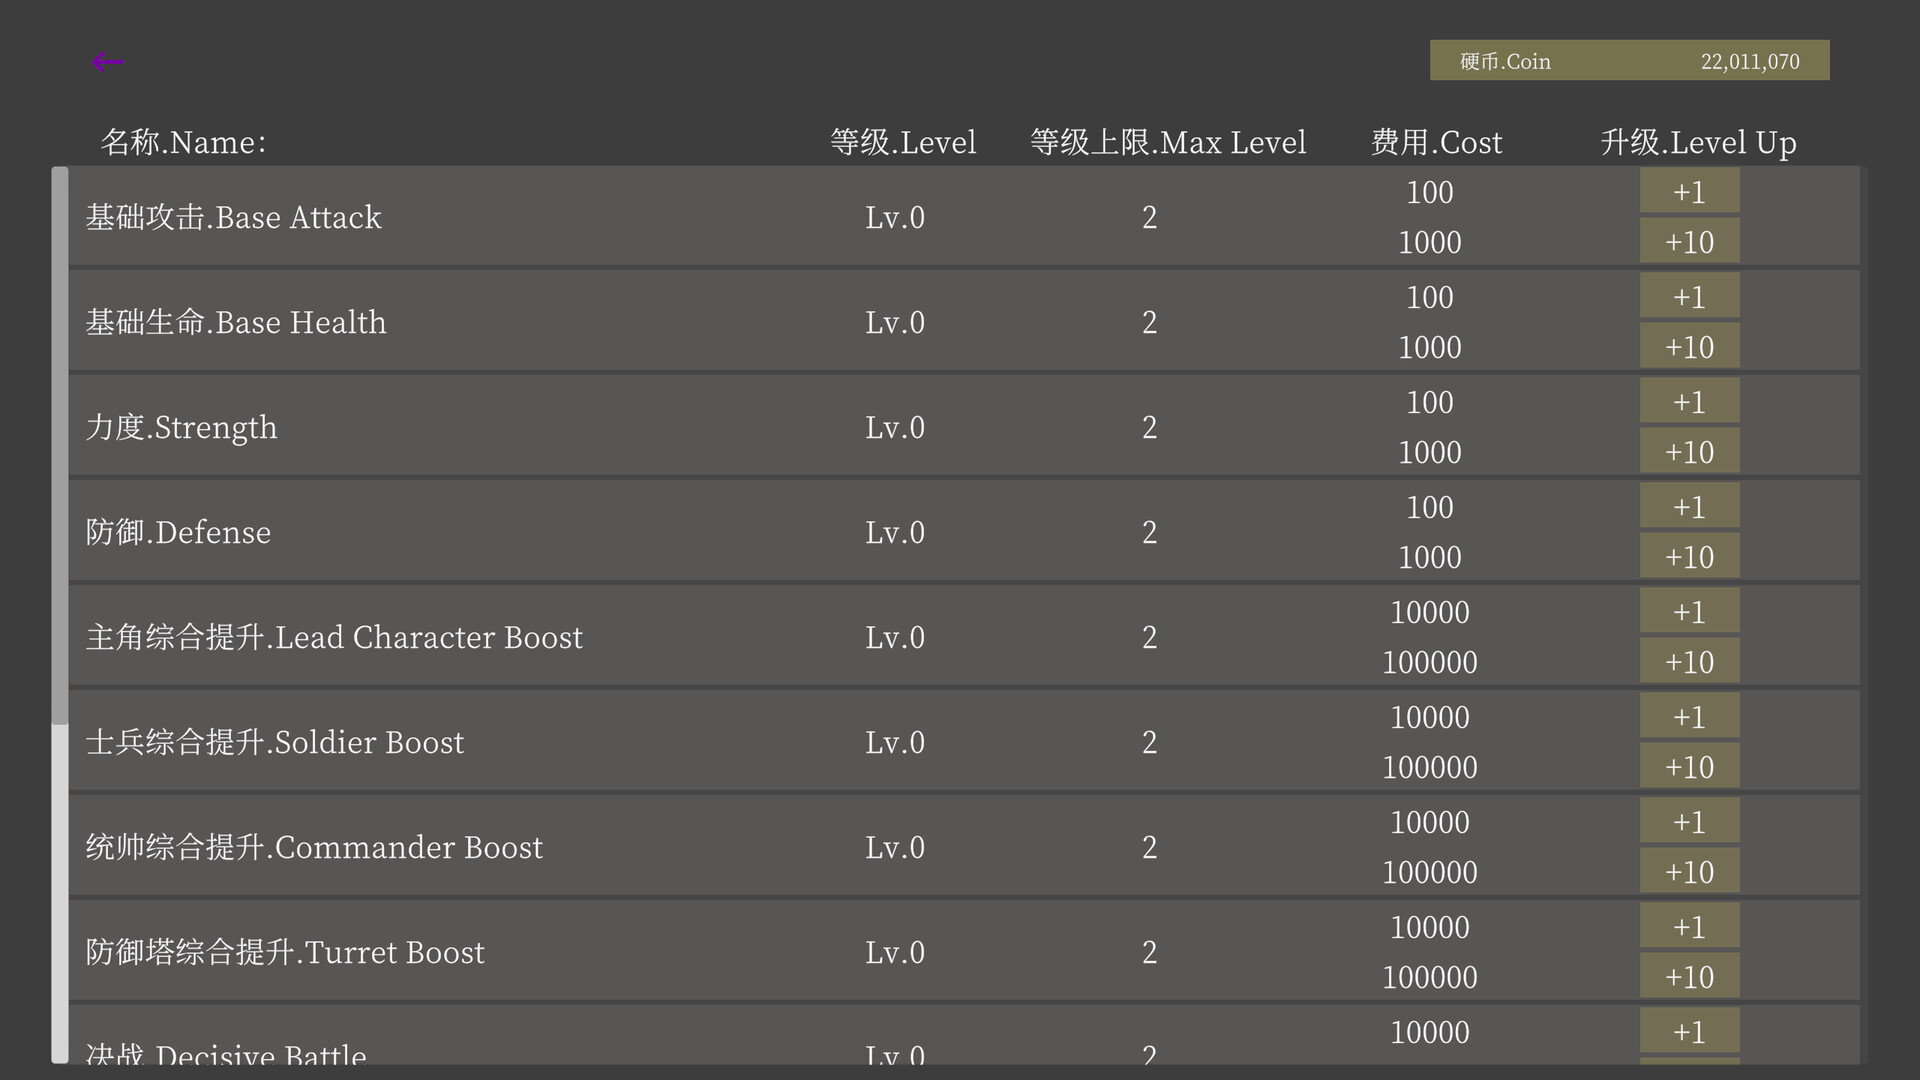Upgrade Base Health by +10
The height and width of the screenshot is (1080, 1920).
[x=1689, y=347]
